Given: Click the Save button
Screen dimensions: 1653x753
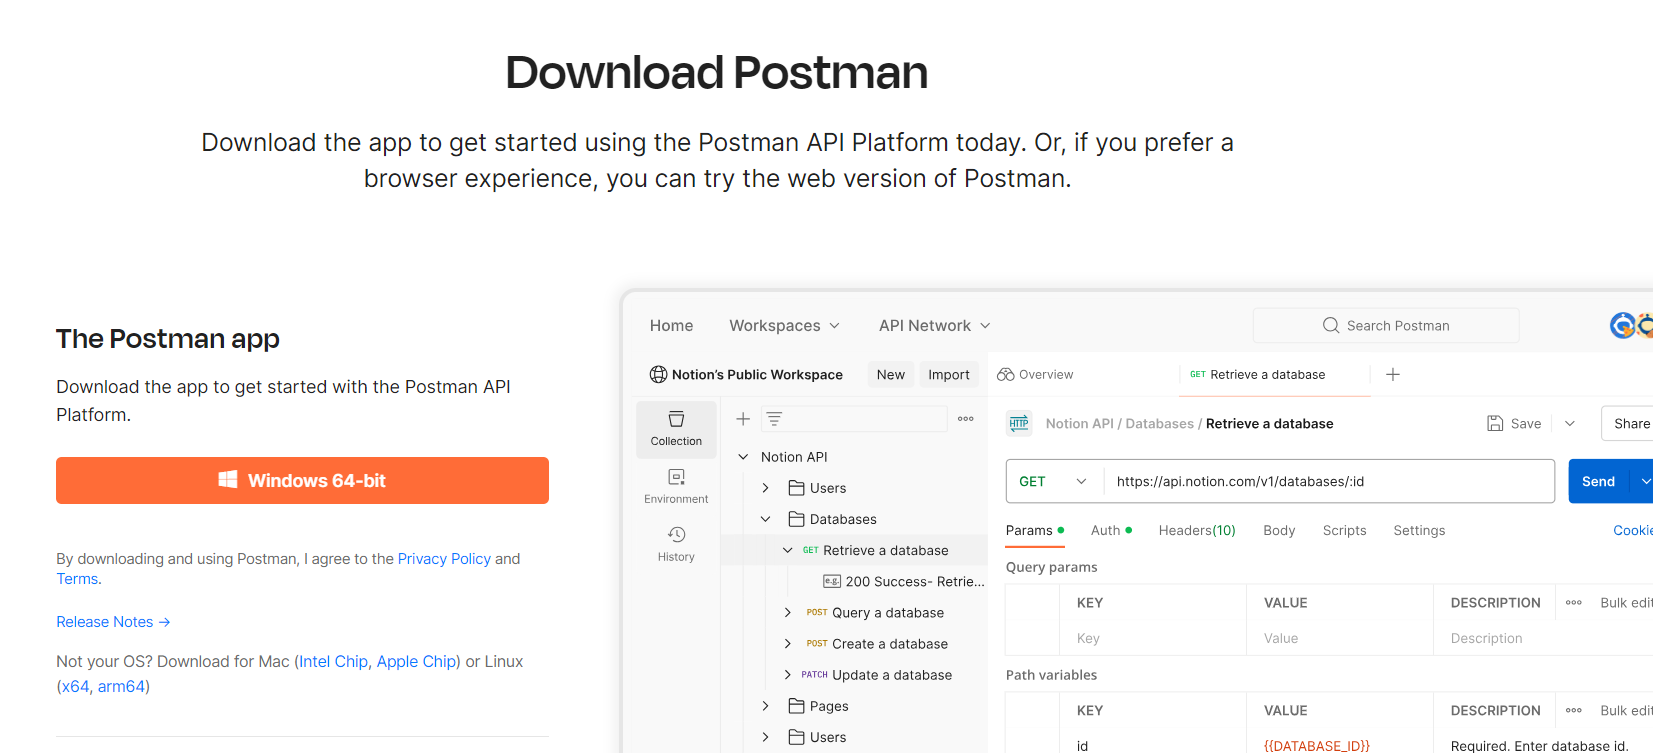Looking at the screenshot, I should click(1514, 424).
